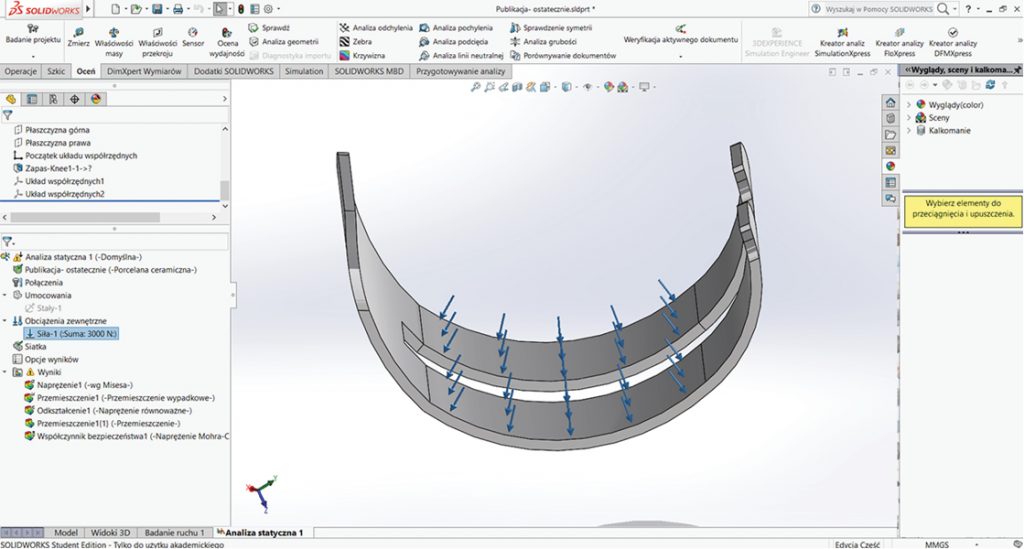The image size is (1024, 549).
Task: Collapse Obciążenia zewnętrzne node
Action: pos(6,321)
